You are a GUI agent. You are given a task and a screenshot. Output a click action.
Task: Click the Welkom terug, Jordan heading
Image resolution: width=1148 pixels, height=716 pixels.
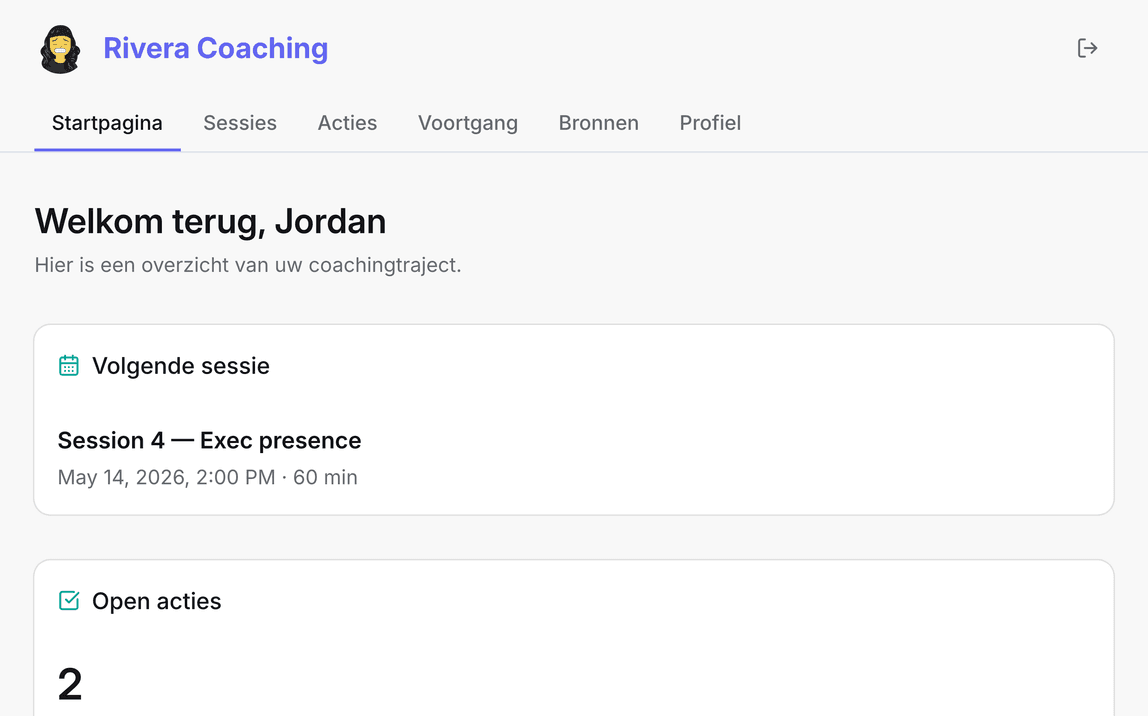coord(210,221)
